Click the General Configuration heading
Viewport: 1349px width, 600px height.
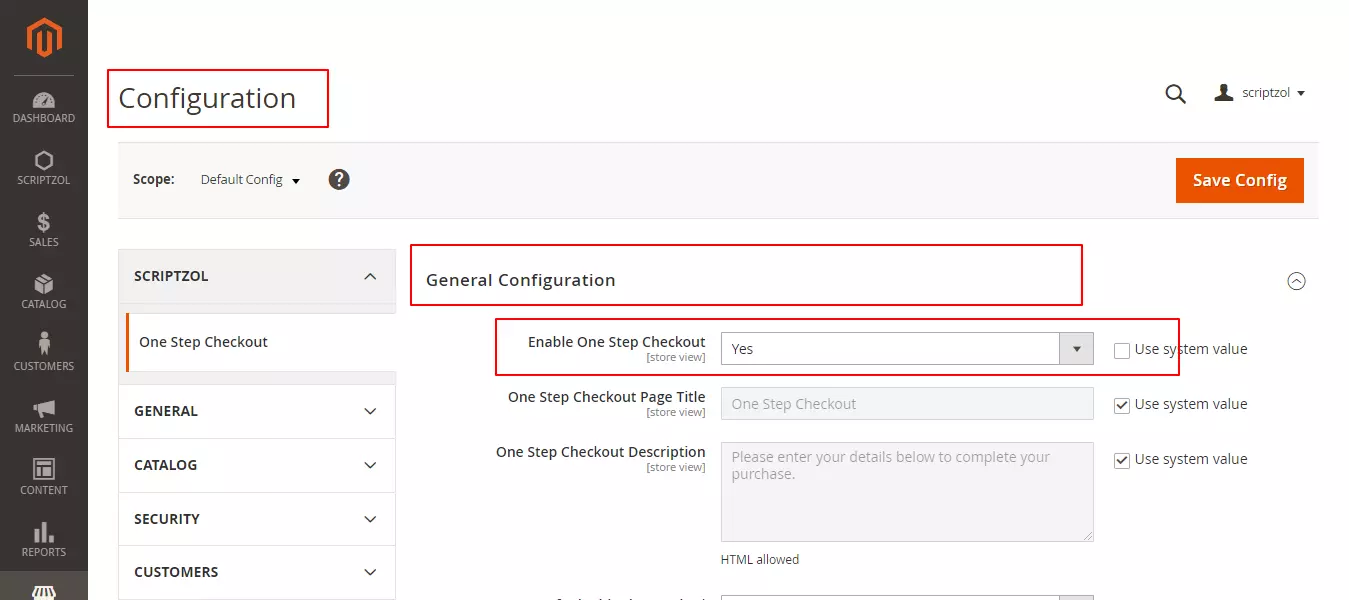coord(521,280)
